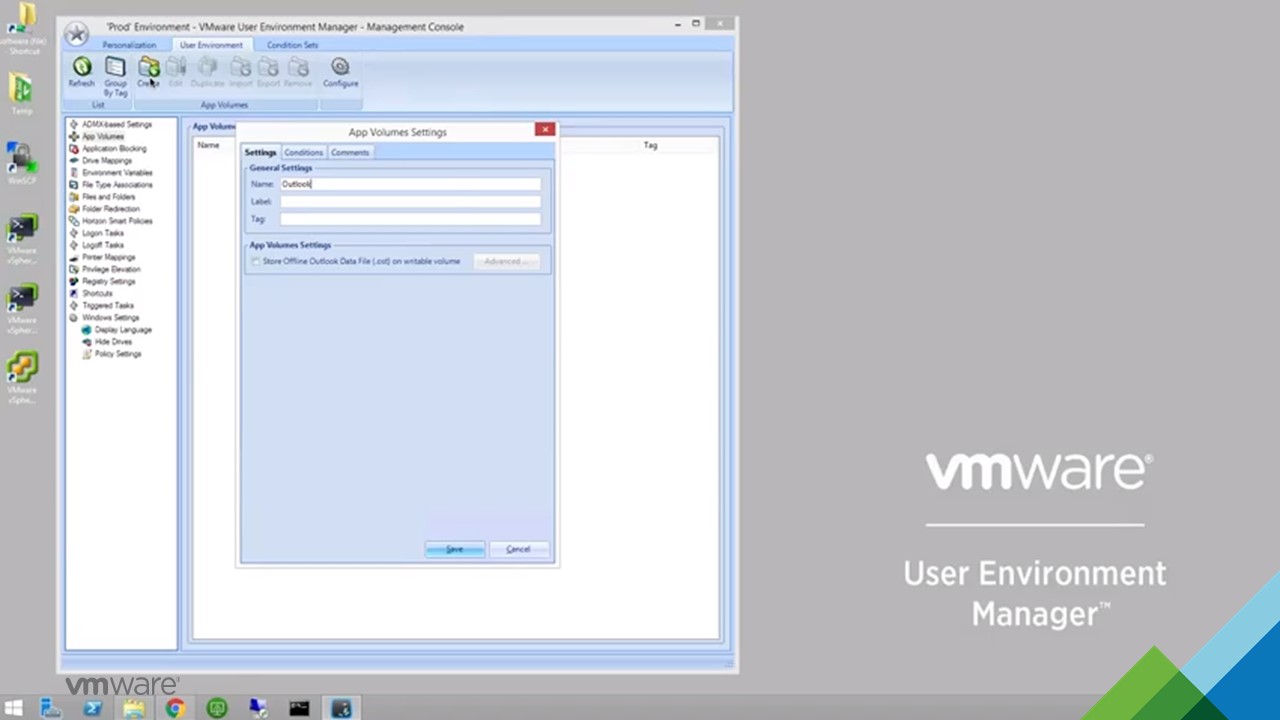Select the User Environment Manager taskbar icon
Image resolution: width=1280 pixels, height=720 pixels.
[341, 708]
